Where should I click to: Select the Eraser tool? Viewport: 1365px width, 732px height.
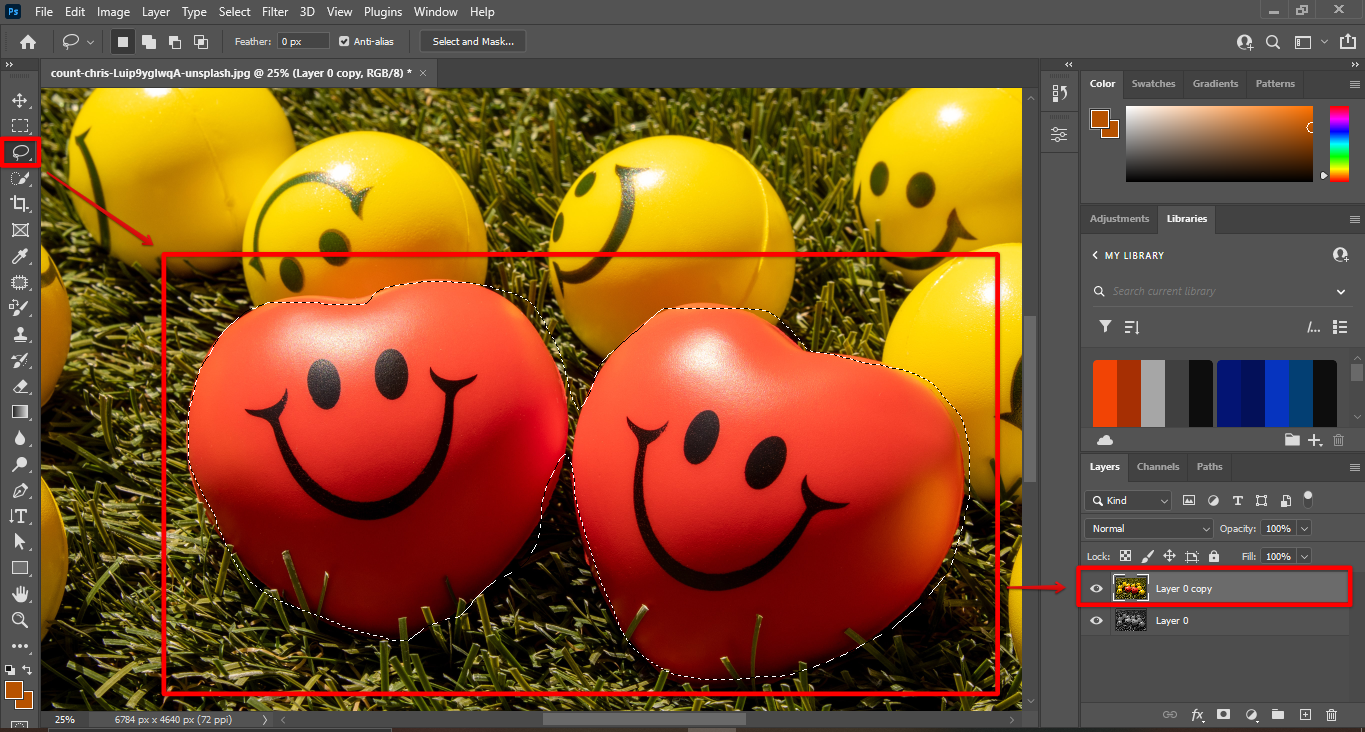tap(19, 386)
